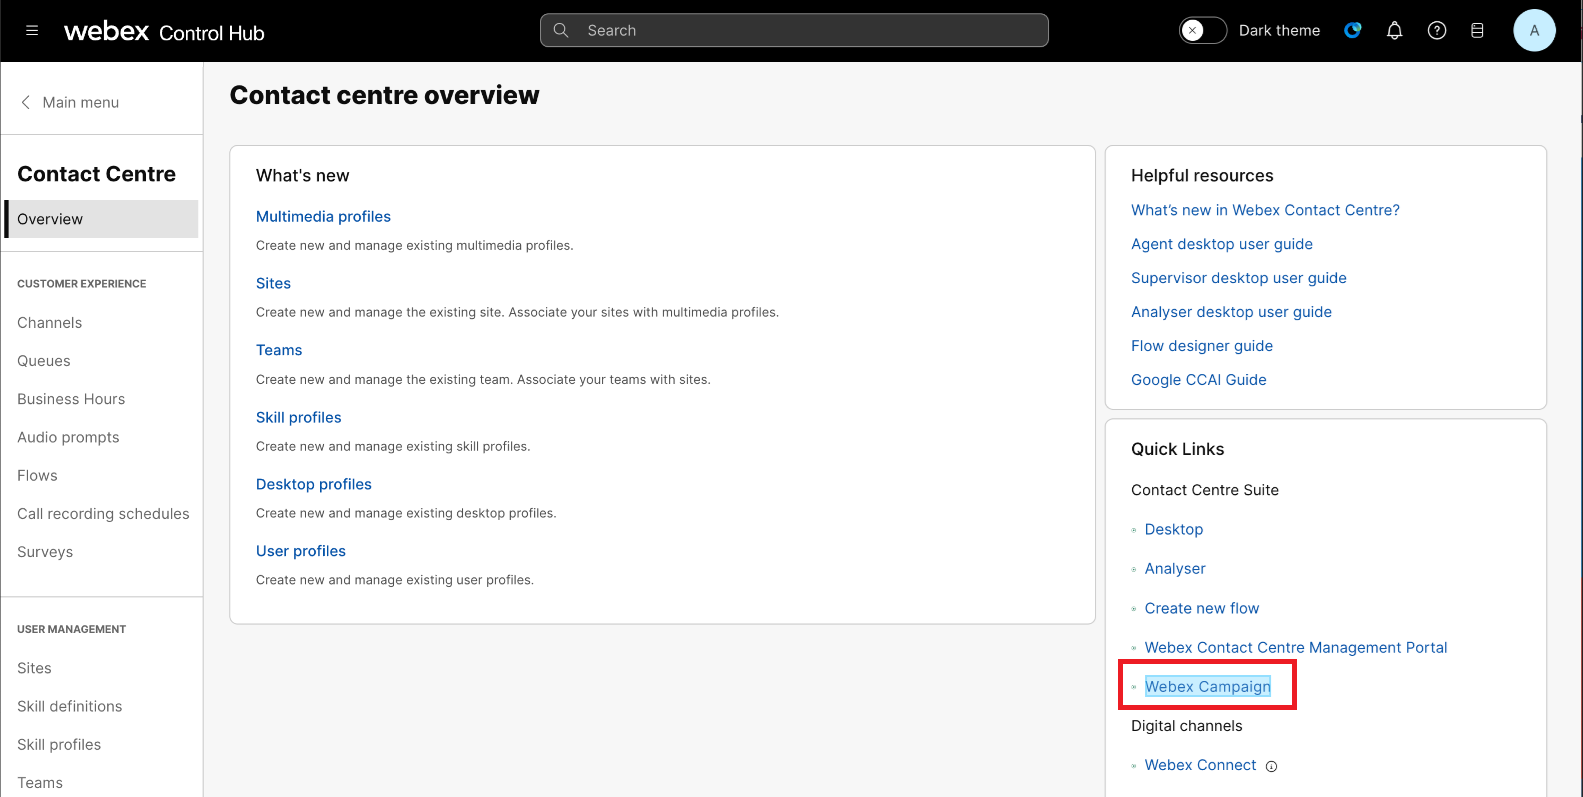The height and width of the screenshot is (797, 1583).
Task: Open Webex Contact Centre Management Portal
Action: [1296, 648]
